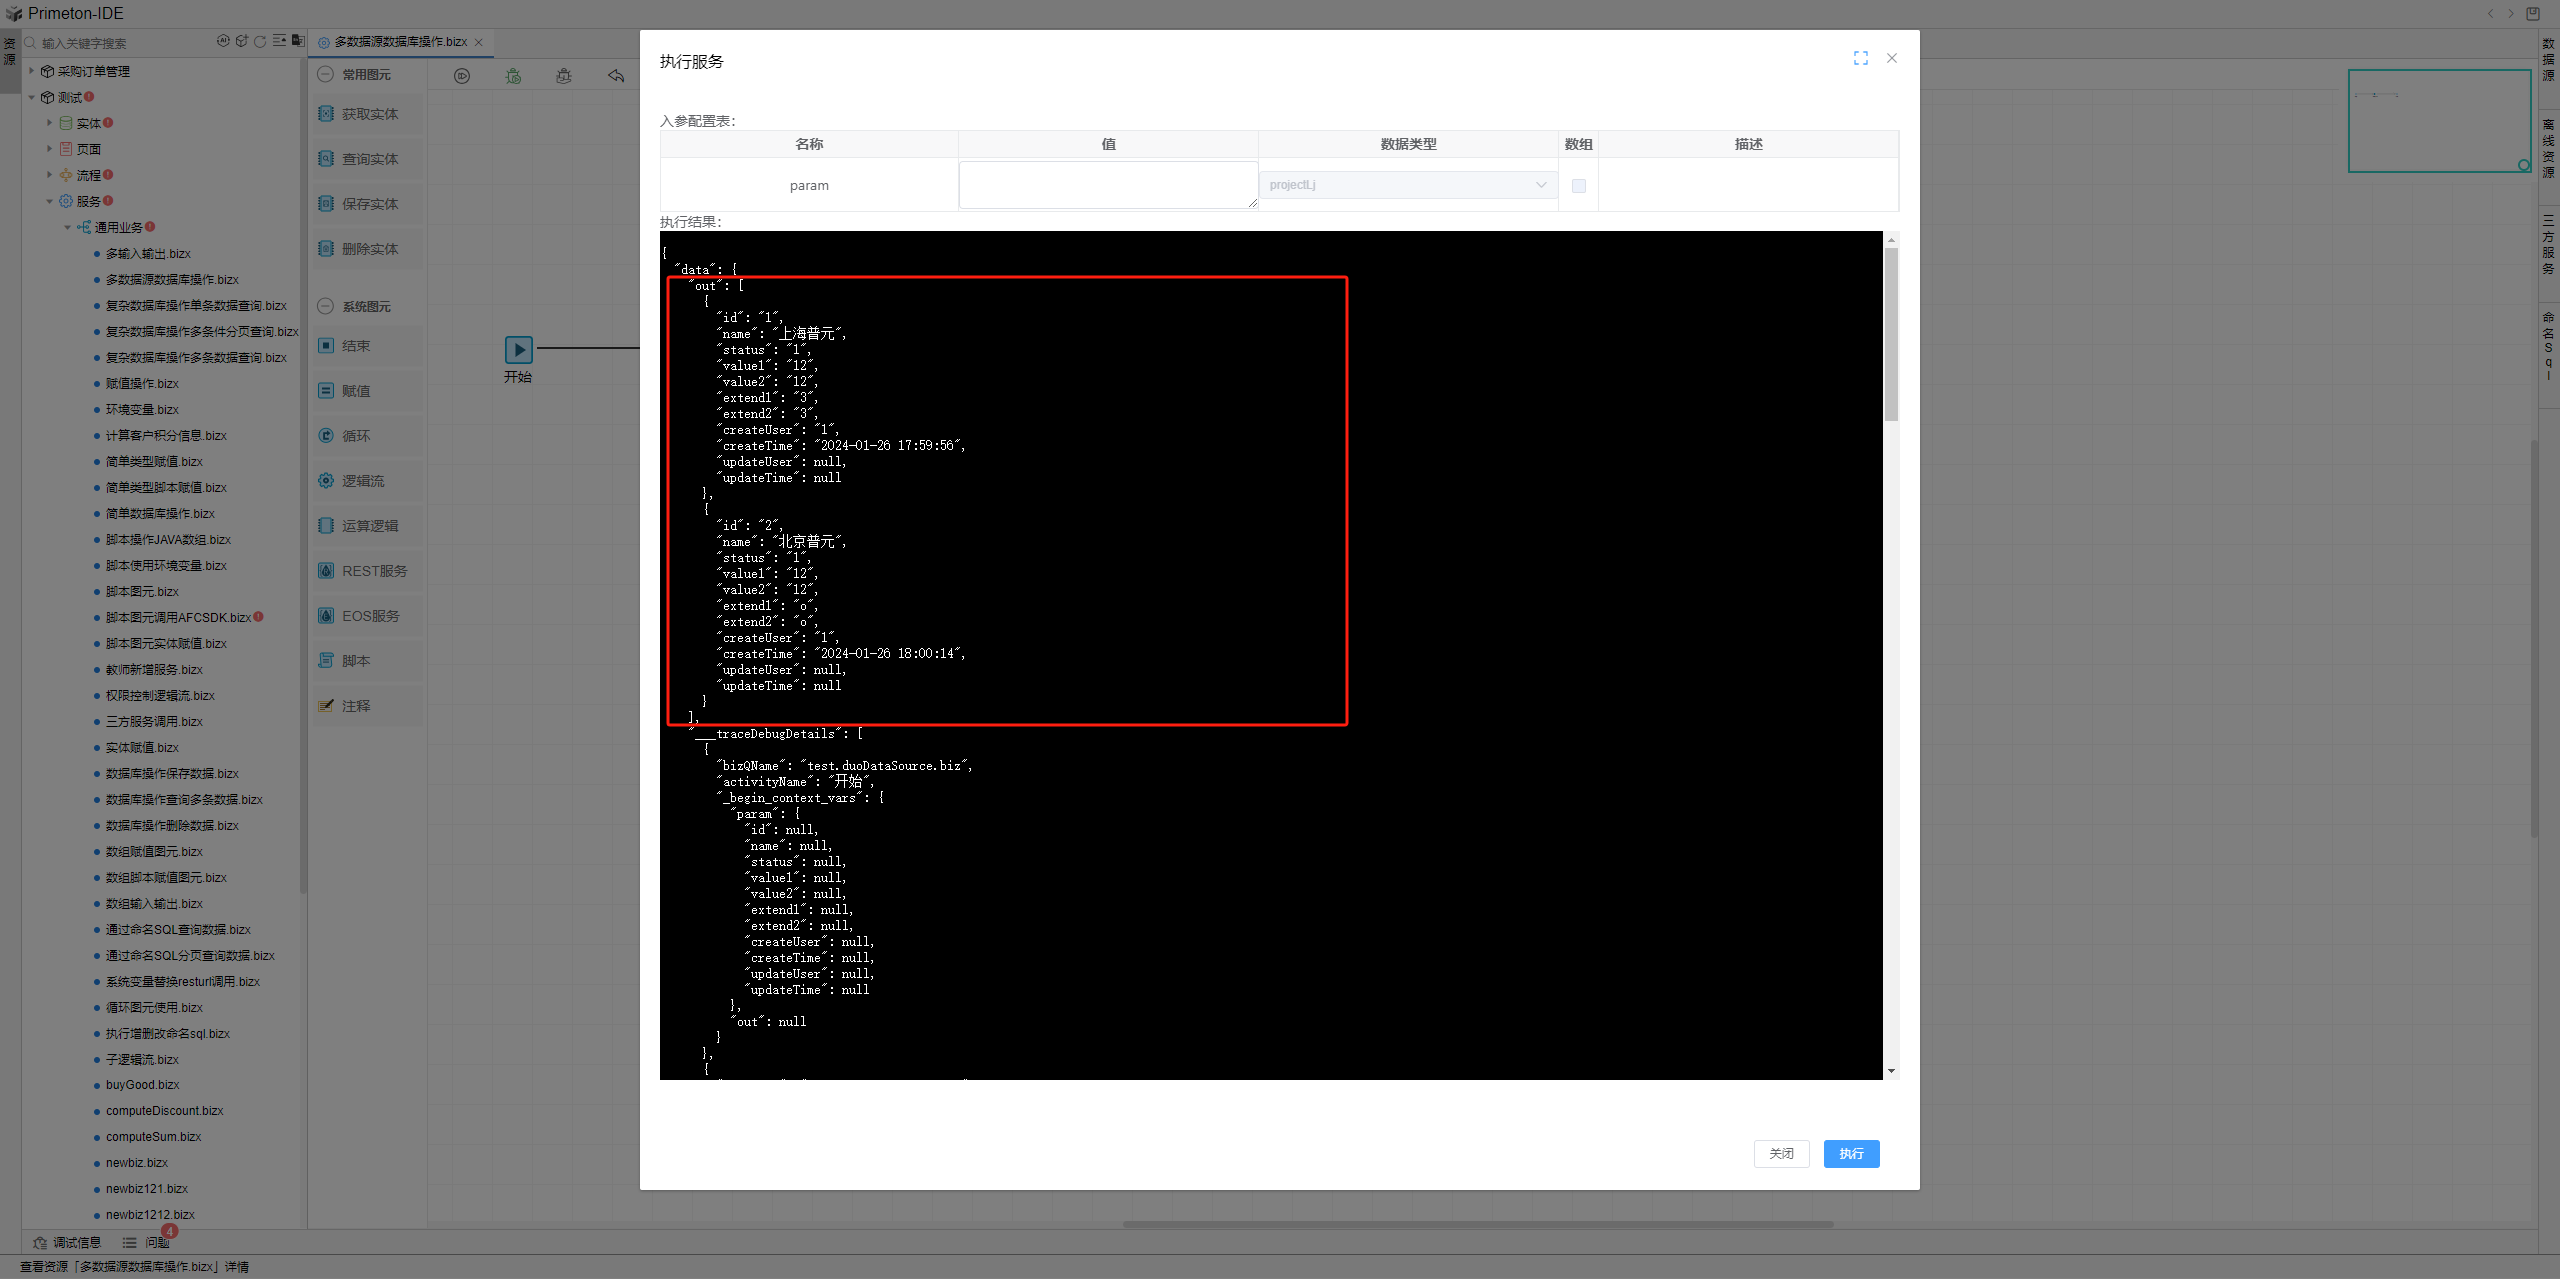This screenshot has height=1279, width=2560.
Task: Click the undo arrow toolbar icon
Action: (616, 76)
